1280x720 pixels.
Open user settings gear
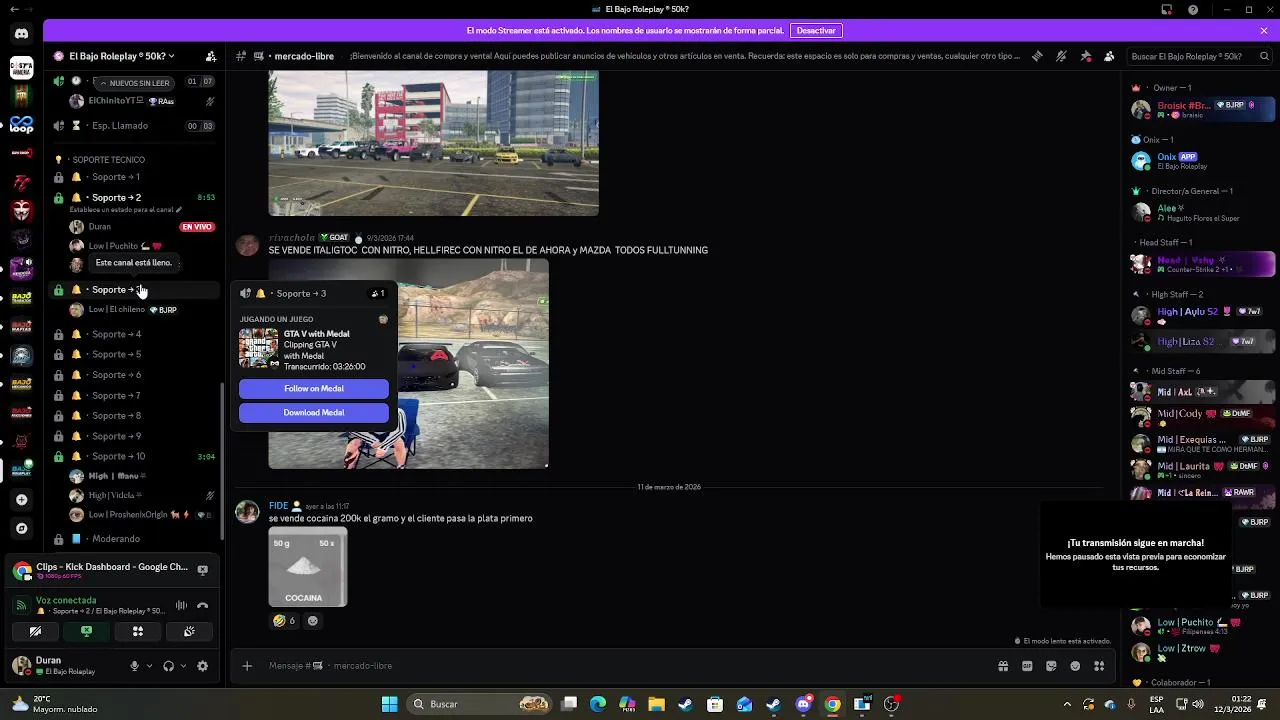(x=202, y=666)
